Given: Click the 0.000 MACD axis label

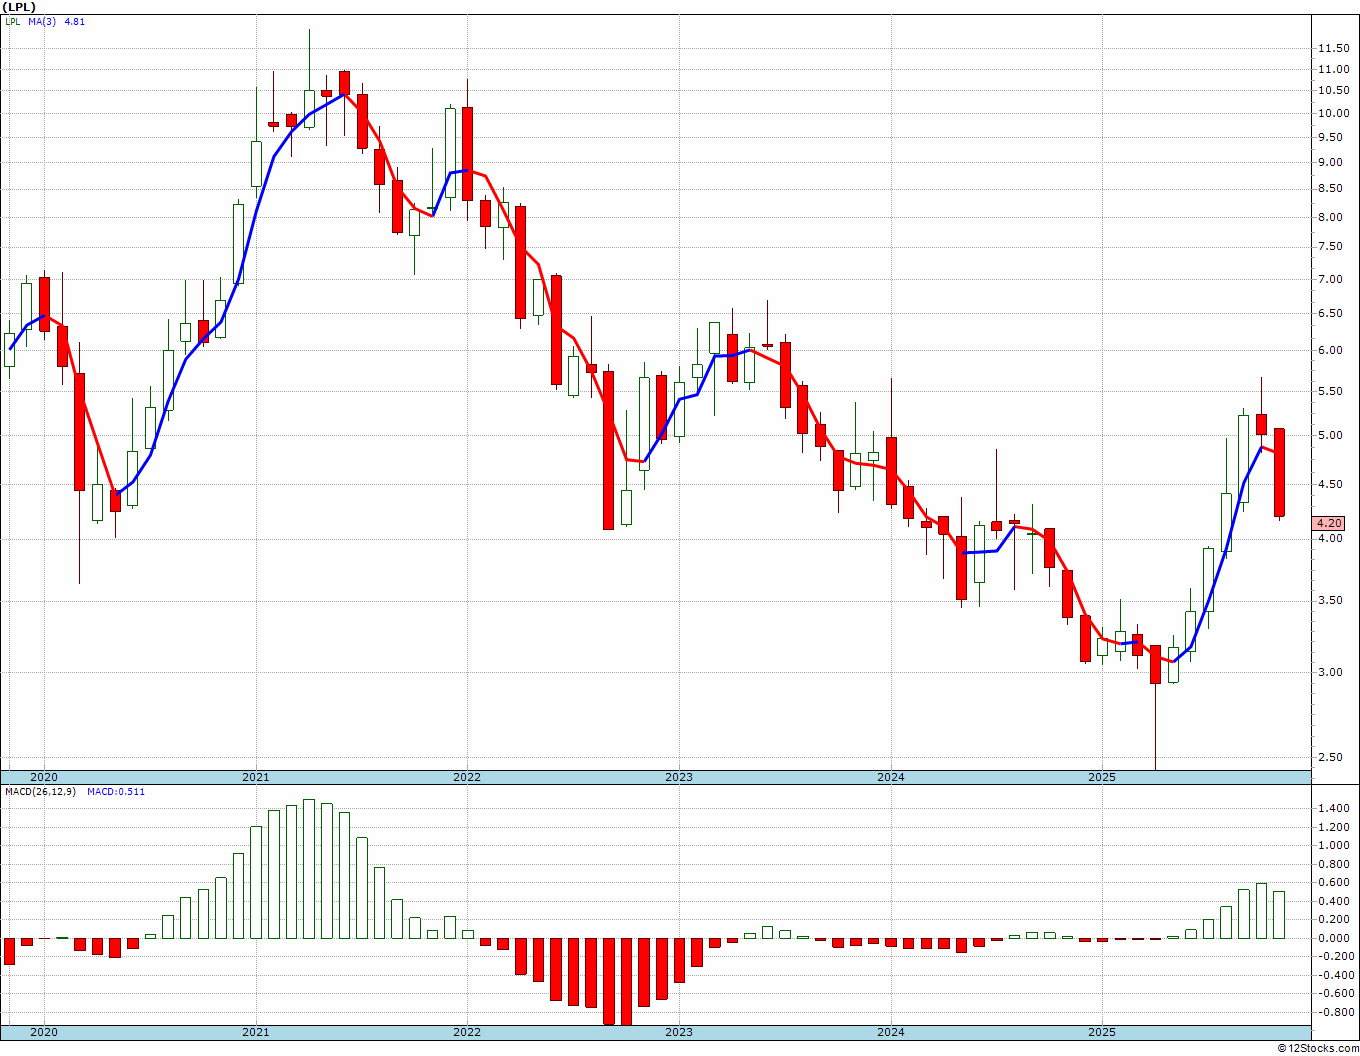Looking at the screenshot, I should pyautogui.click(x=1332, y=939).
